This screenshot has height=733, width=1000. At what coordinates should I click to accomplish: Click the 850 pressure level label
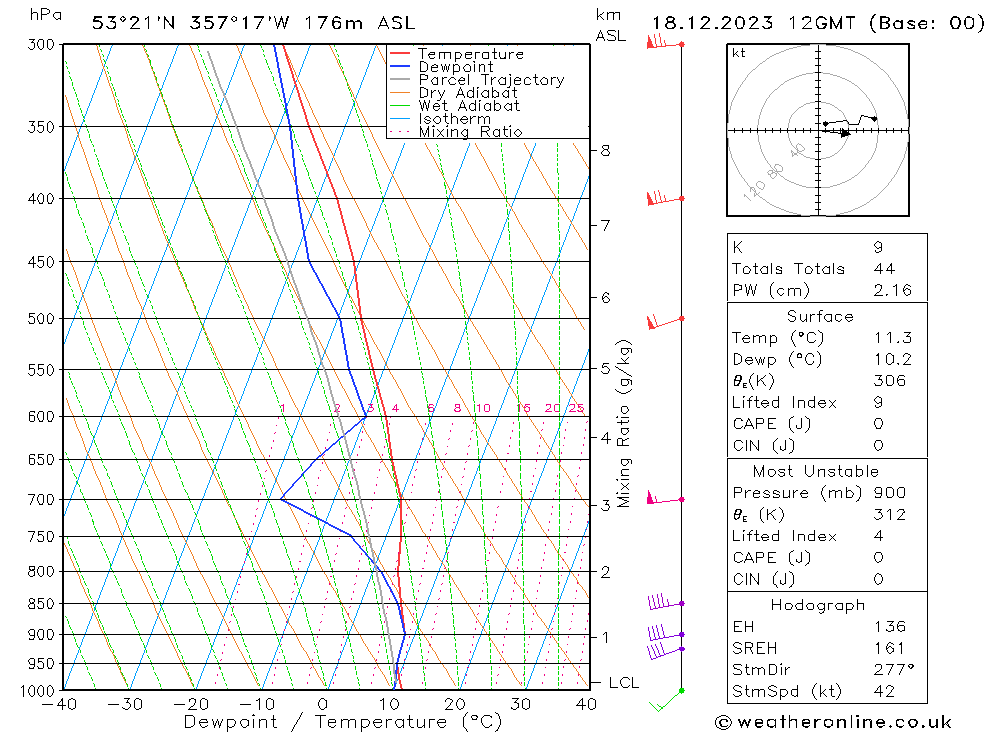click(41, 603)
